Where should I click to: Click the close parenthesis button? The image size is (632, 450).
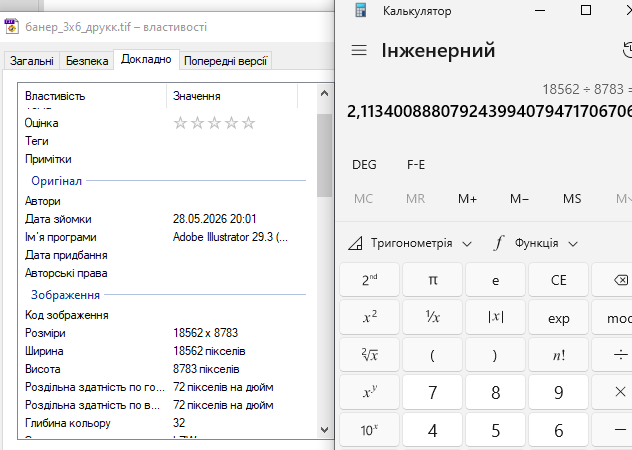495,355
